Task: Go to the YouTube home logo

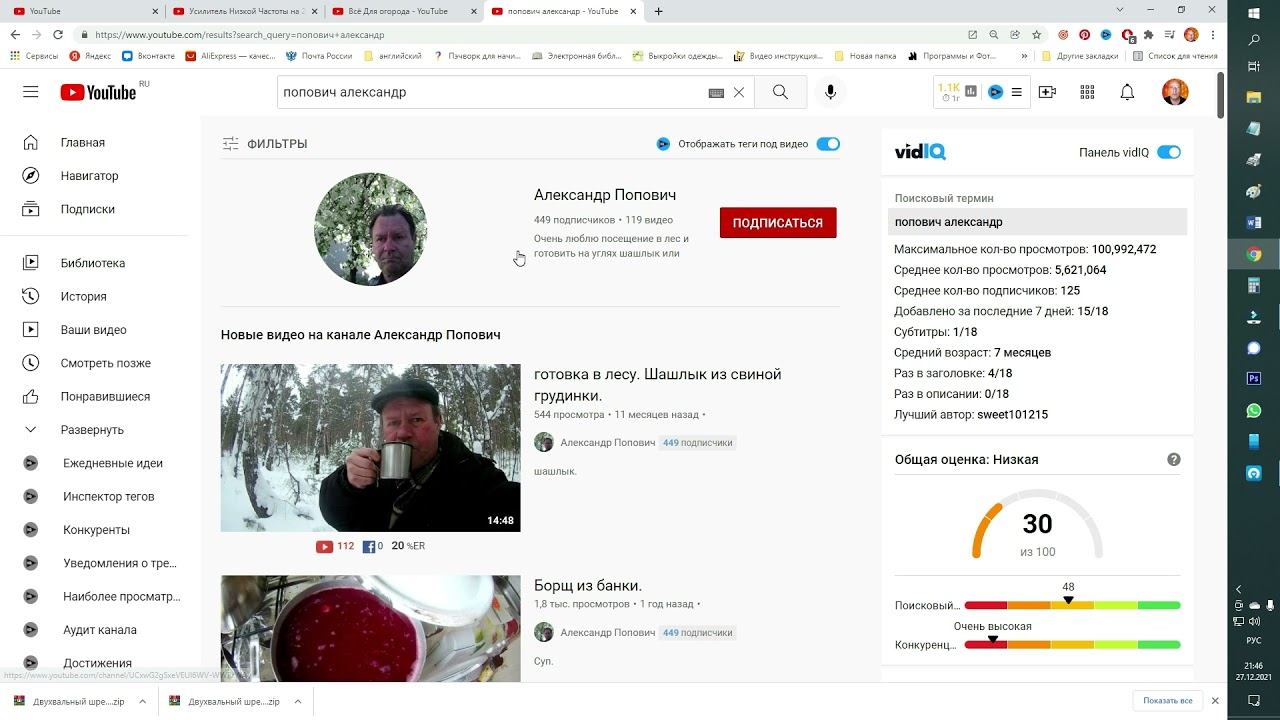Action: pos(99,92)
